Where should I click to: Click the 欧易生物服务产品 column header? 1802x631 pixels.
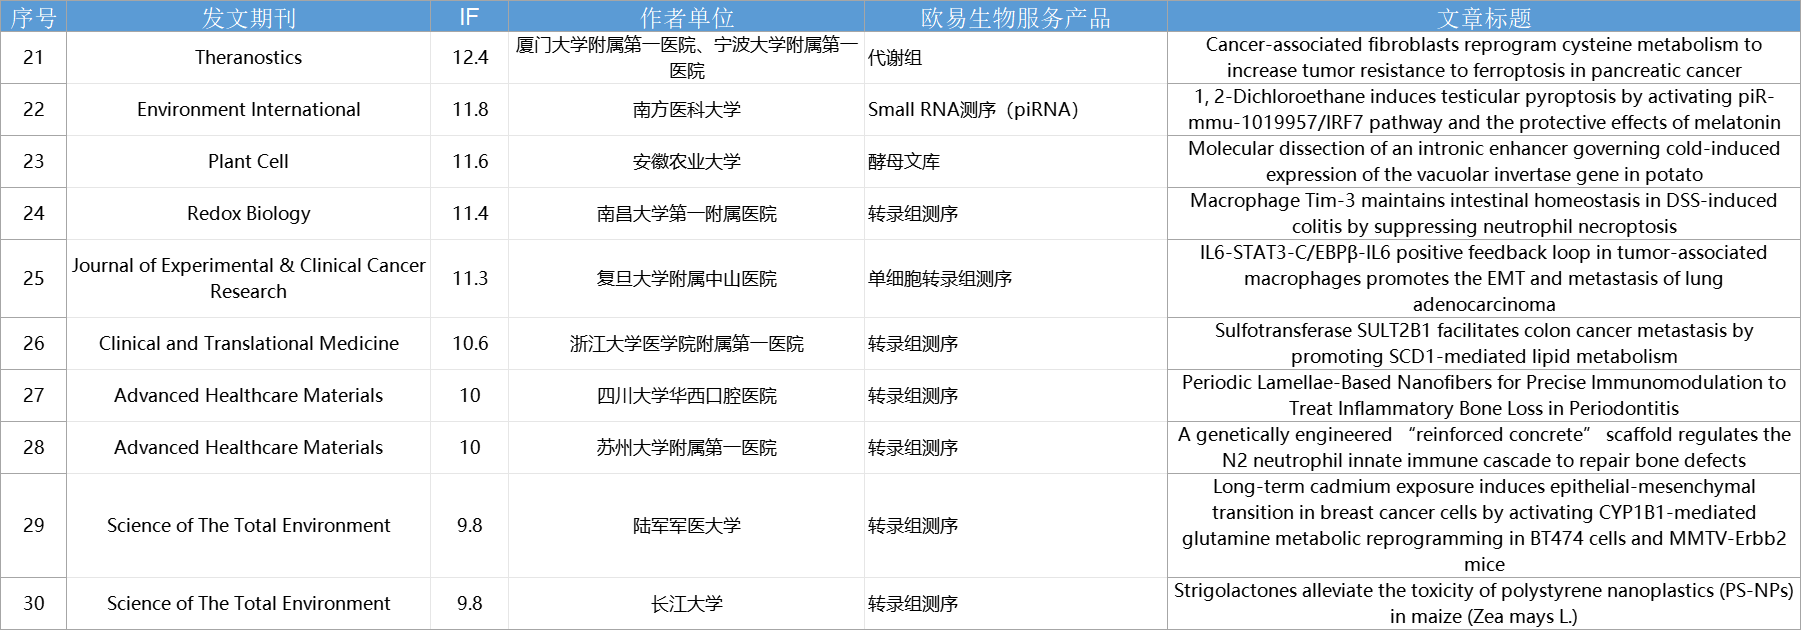[1015, 17]
